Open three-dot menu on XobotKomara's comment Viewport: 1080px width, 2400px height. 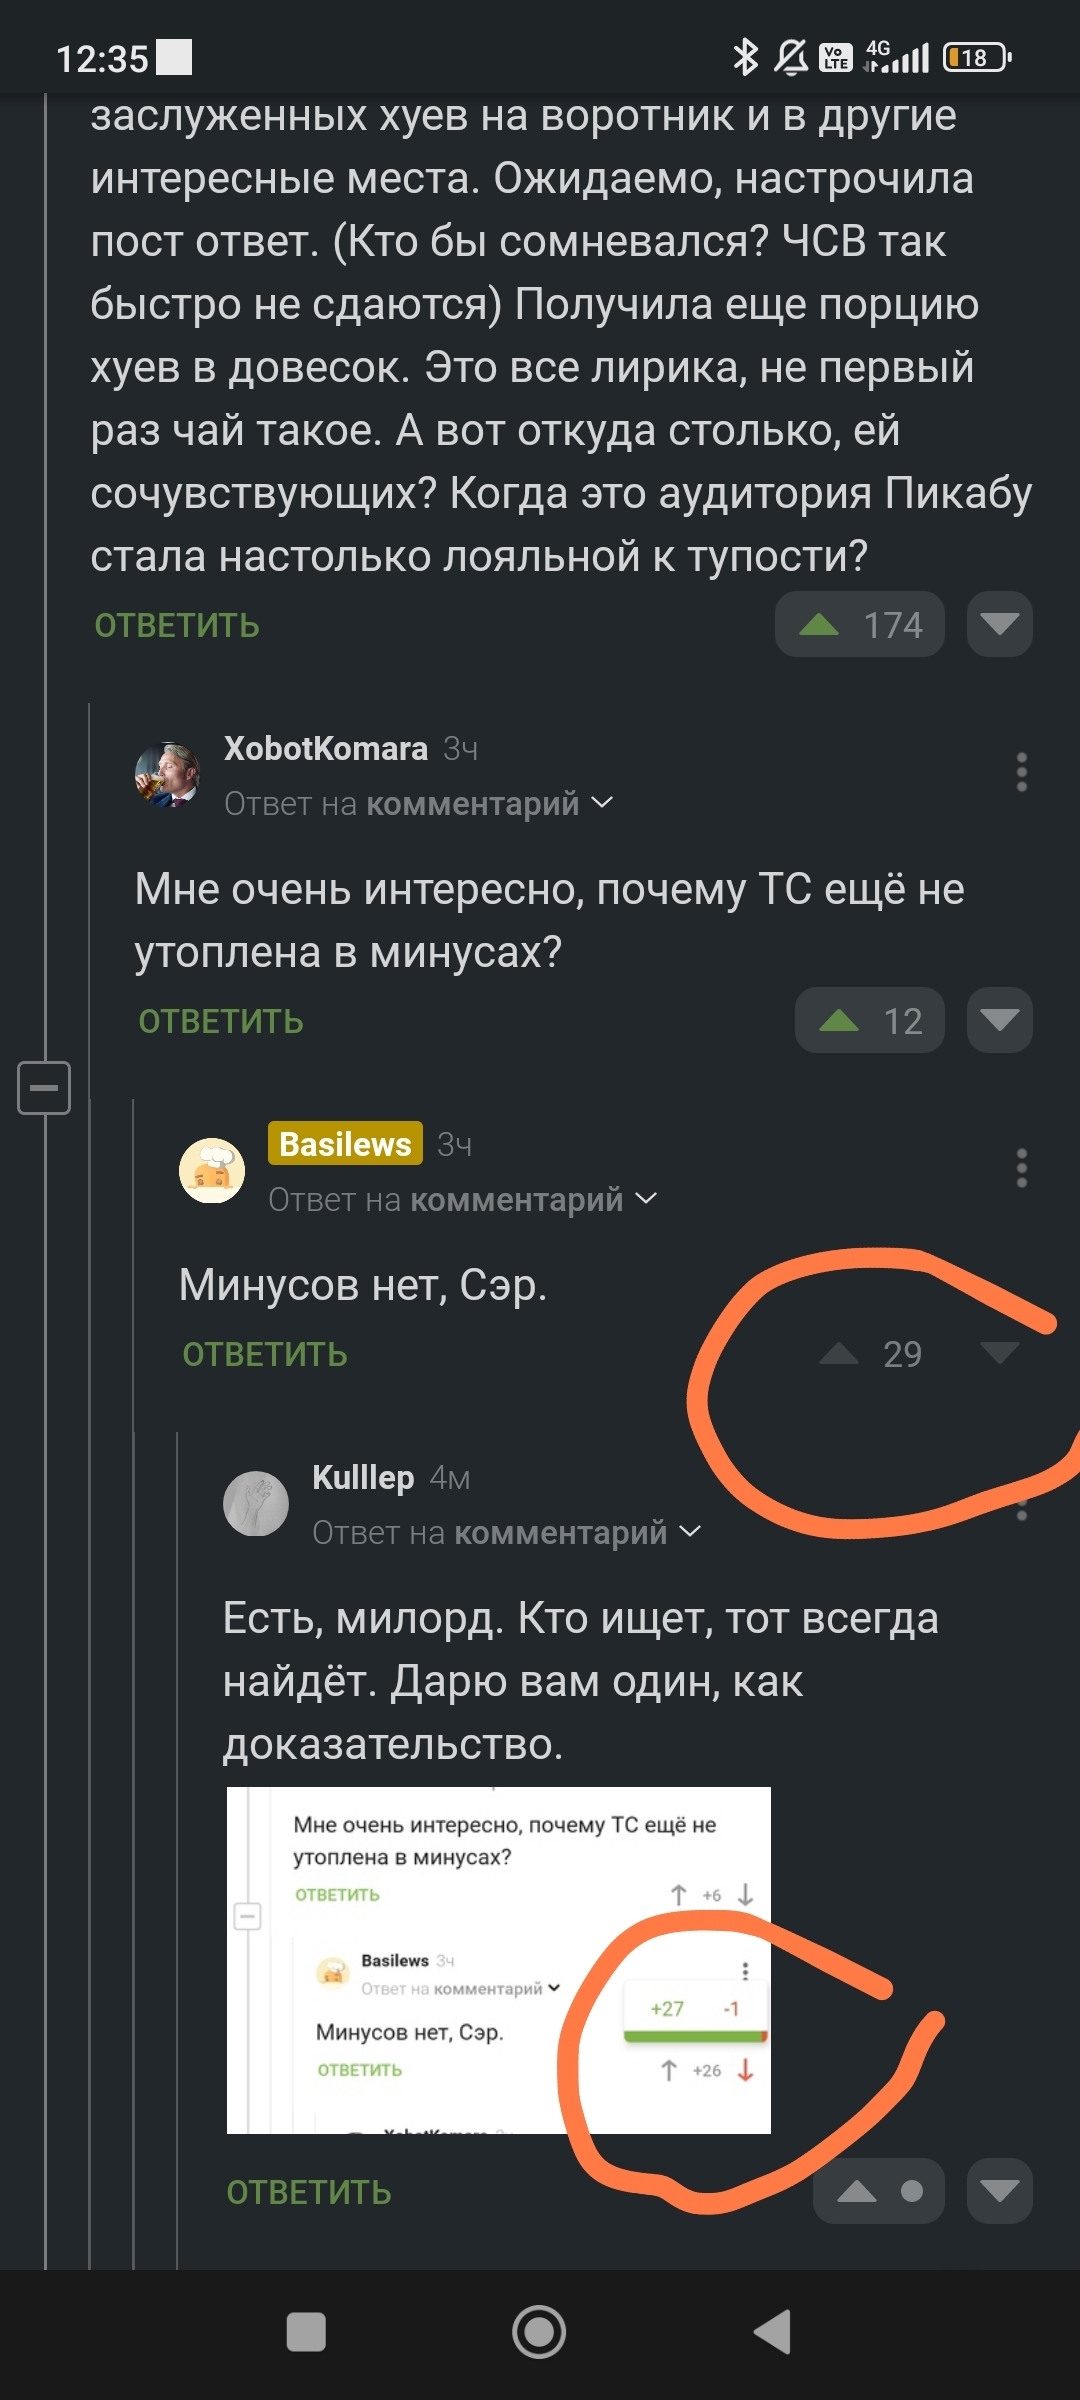pos(1021,772)
